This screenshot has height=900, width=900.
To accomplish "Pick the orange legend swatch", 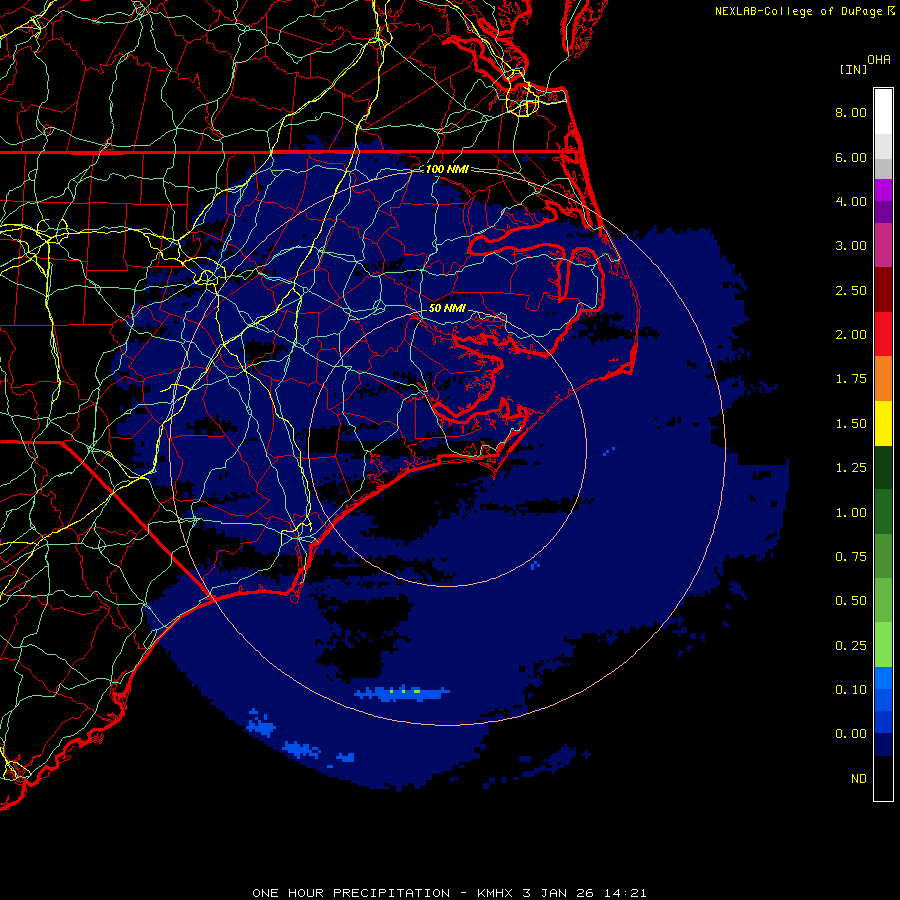I will coord(883,379).
